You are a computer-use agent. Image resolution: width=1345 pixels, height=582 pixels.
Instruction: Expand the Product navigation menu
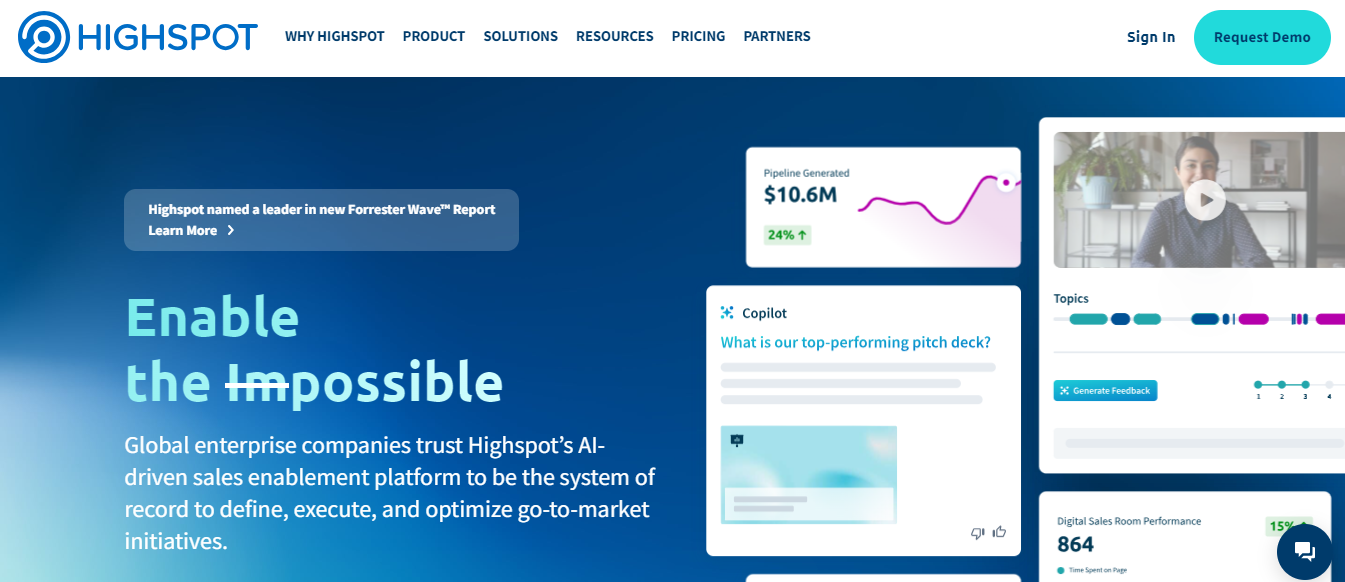[x=433, y=37]
